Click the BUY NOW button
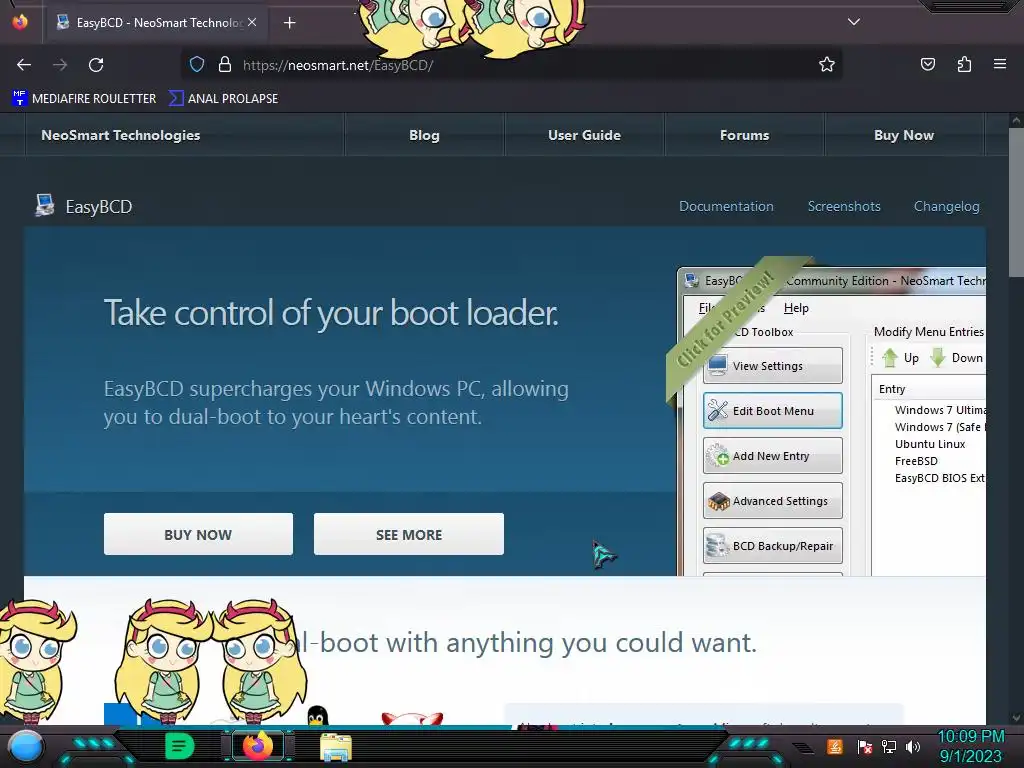 tap(198, 534)
